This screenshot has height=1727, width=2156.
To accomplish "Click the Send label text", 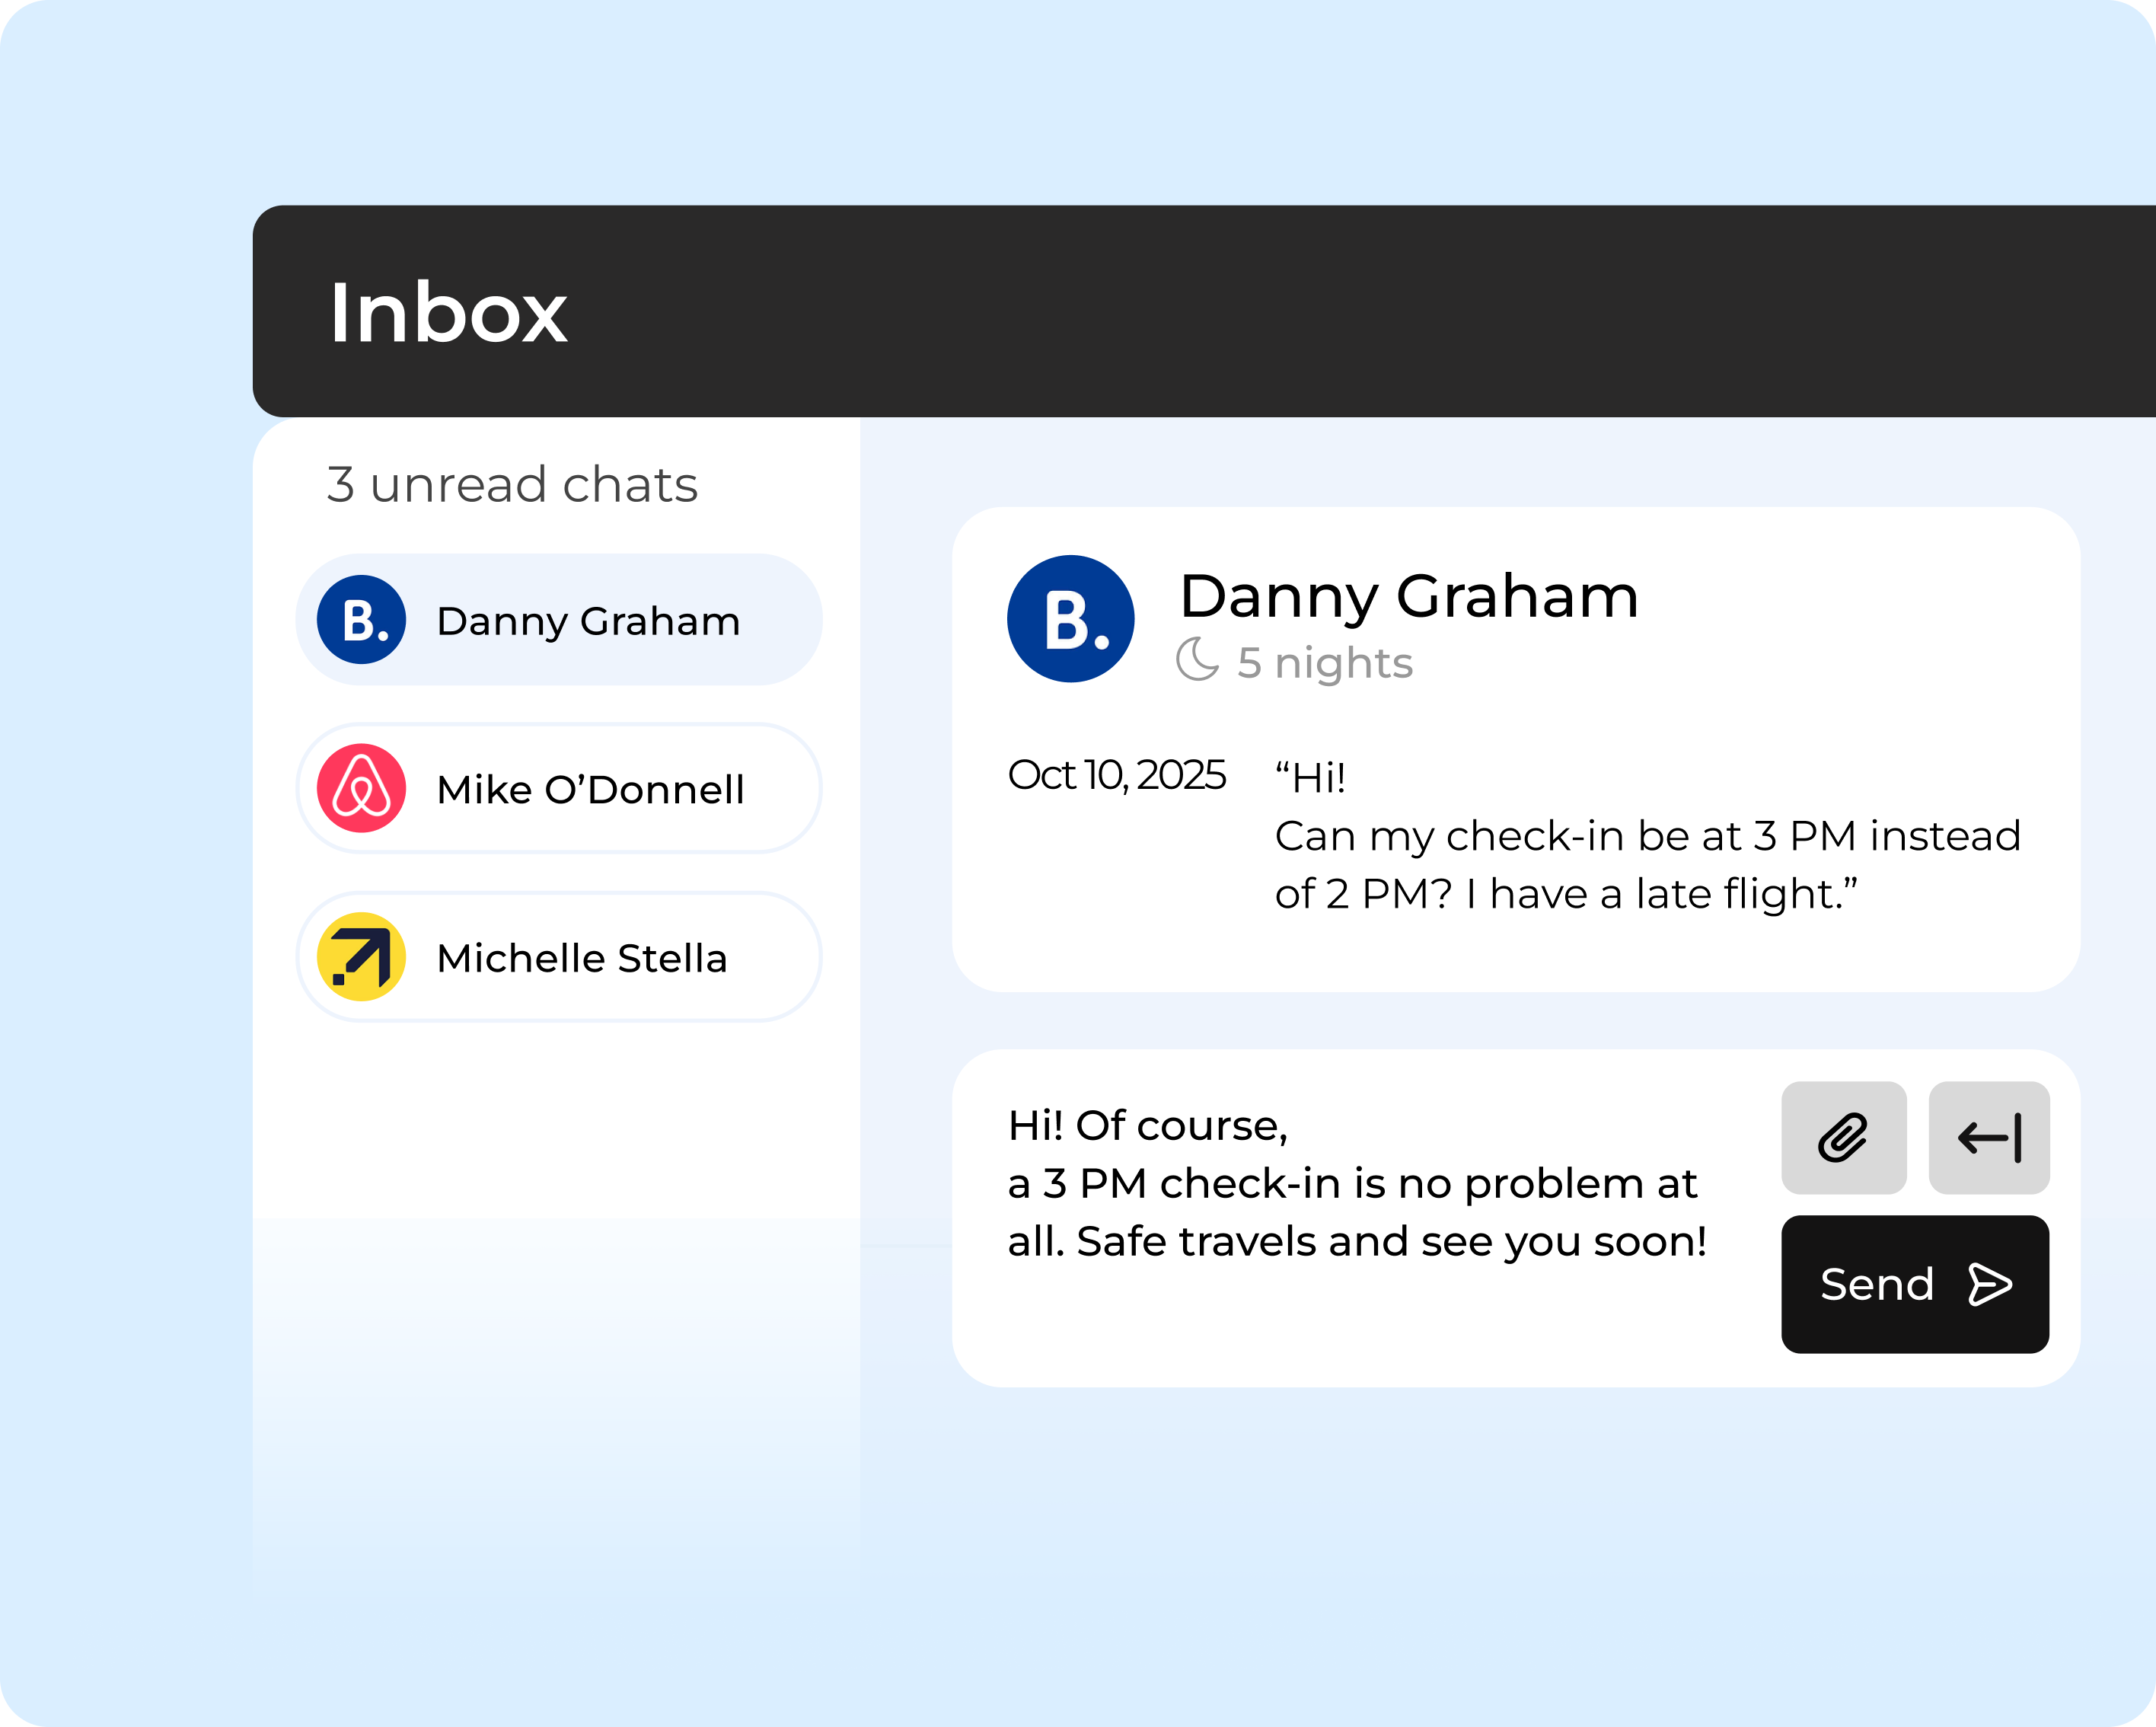I will (1876, 1284).
